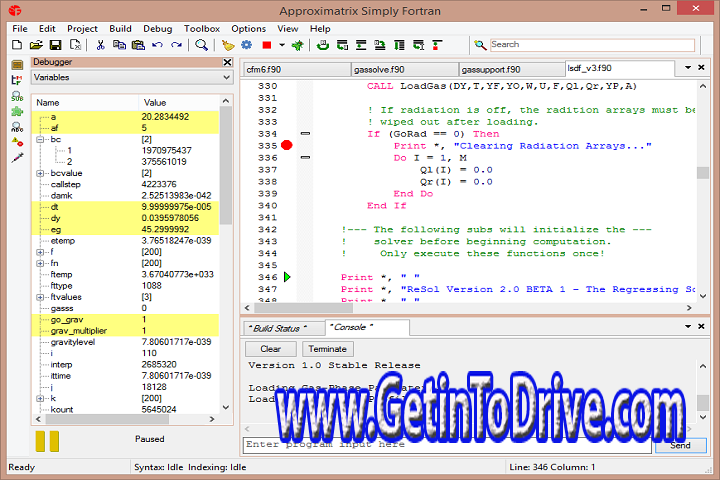
Task: Open the Build menu
Action: click(120, 28)
